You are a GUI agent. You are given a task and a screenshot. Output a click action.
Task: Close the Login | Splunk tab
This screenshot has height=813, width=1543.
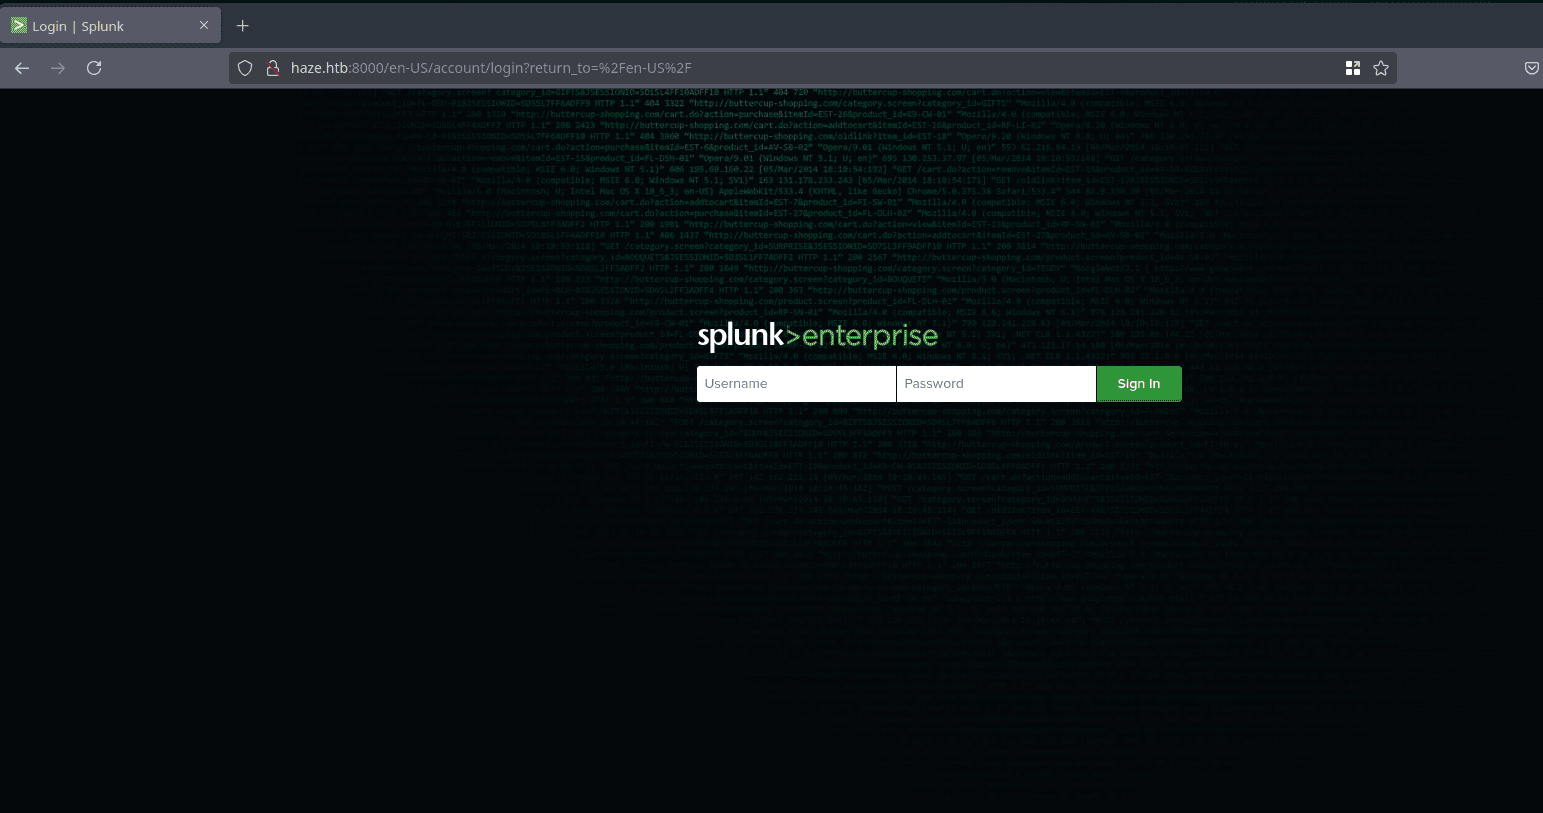(x=204, y=26)
